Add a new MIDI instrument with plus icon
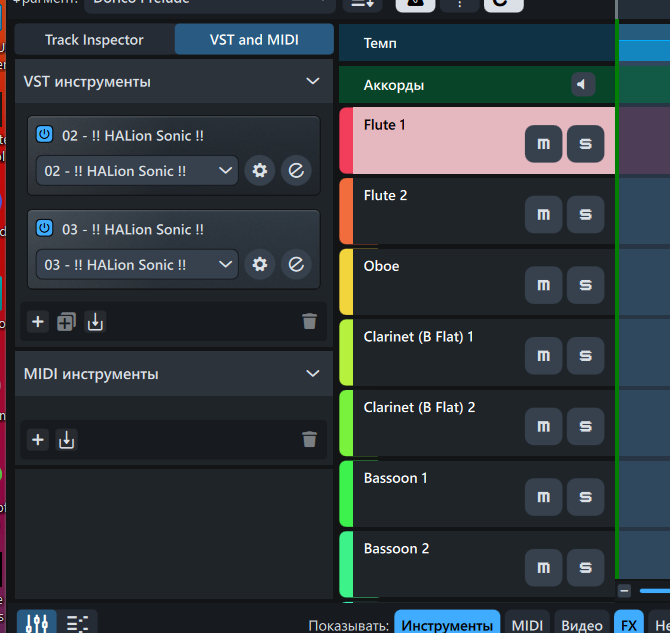 pyautogui.click(x=38, y=439)
